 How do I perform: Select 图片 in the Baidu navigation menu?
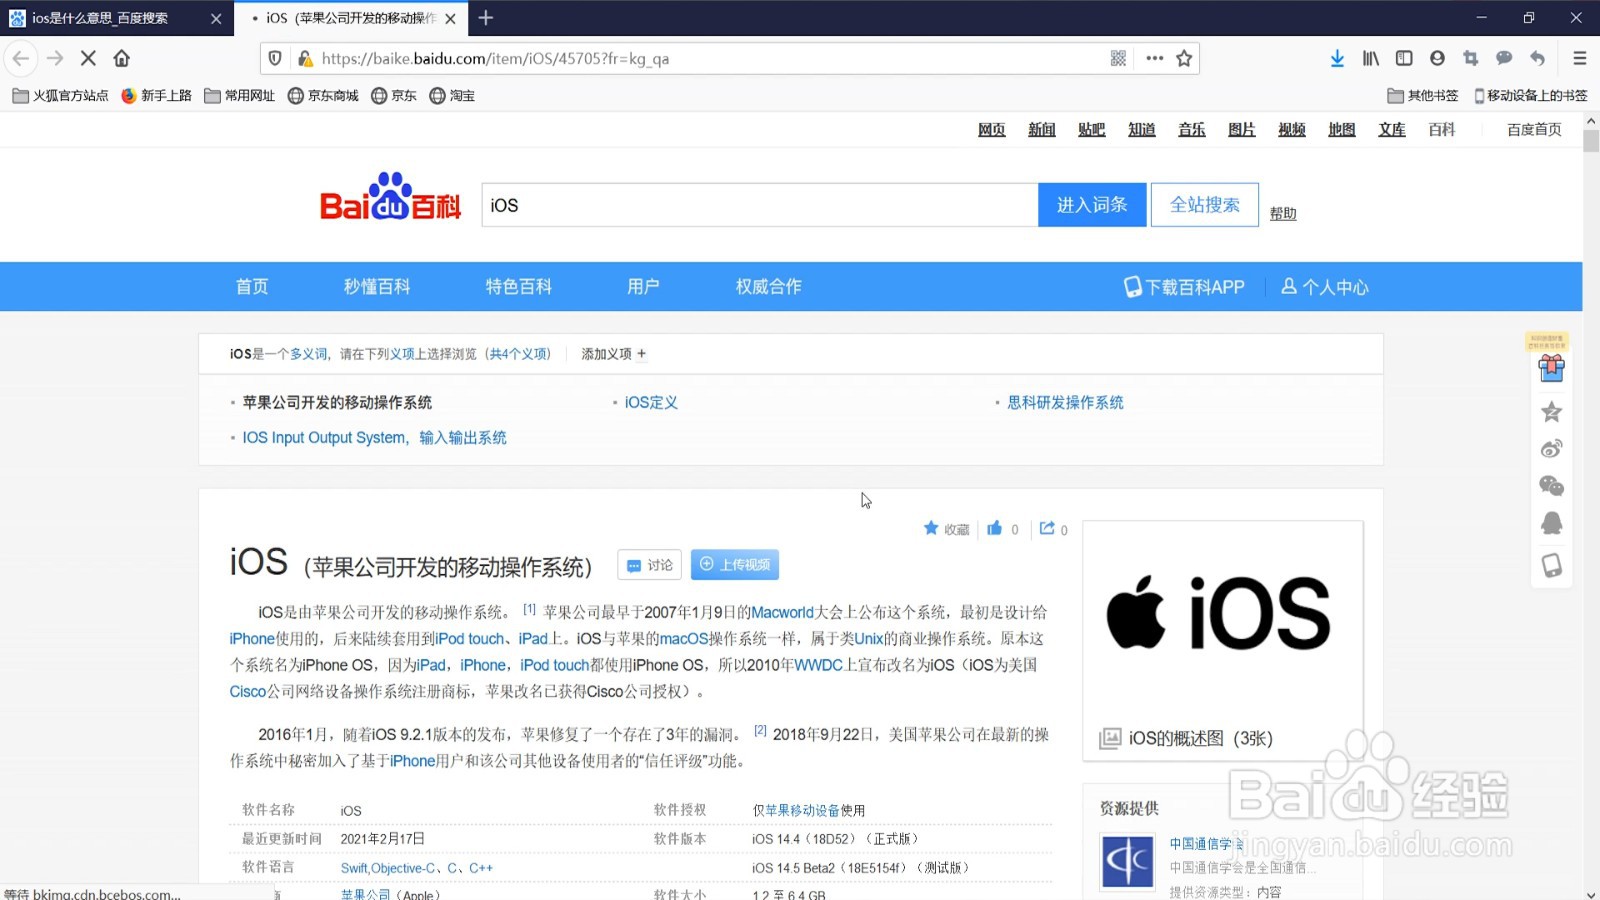[x=1241, y=129]
